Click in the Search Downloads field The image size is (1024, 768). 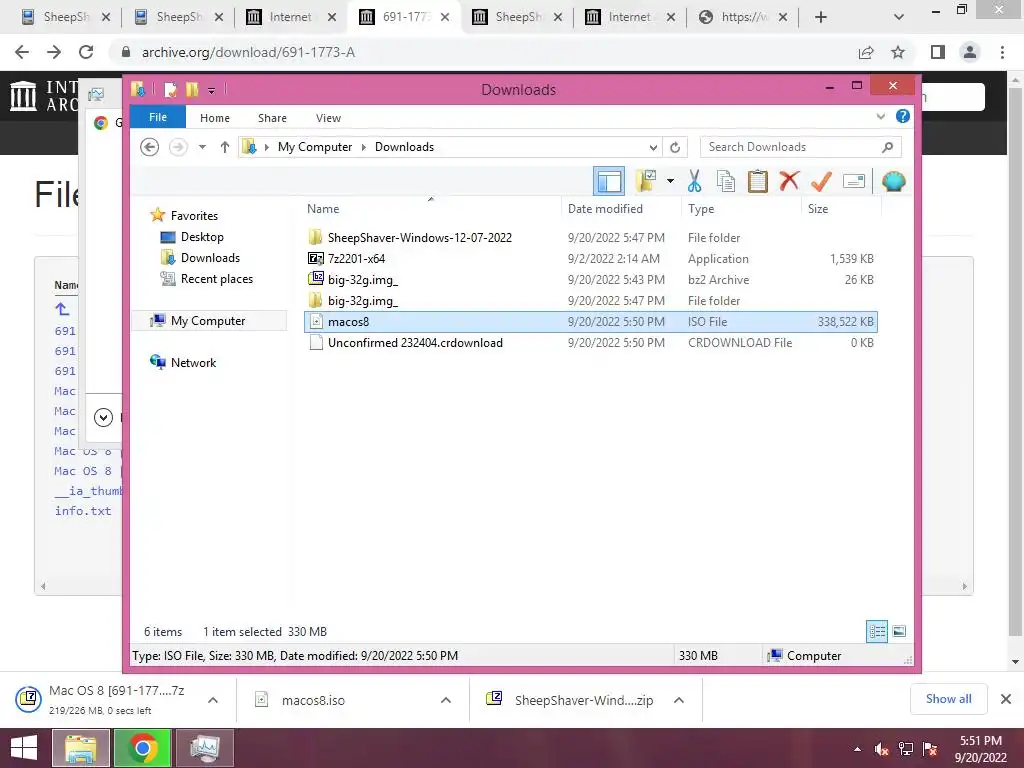(801, 147)
